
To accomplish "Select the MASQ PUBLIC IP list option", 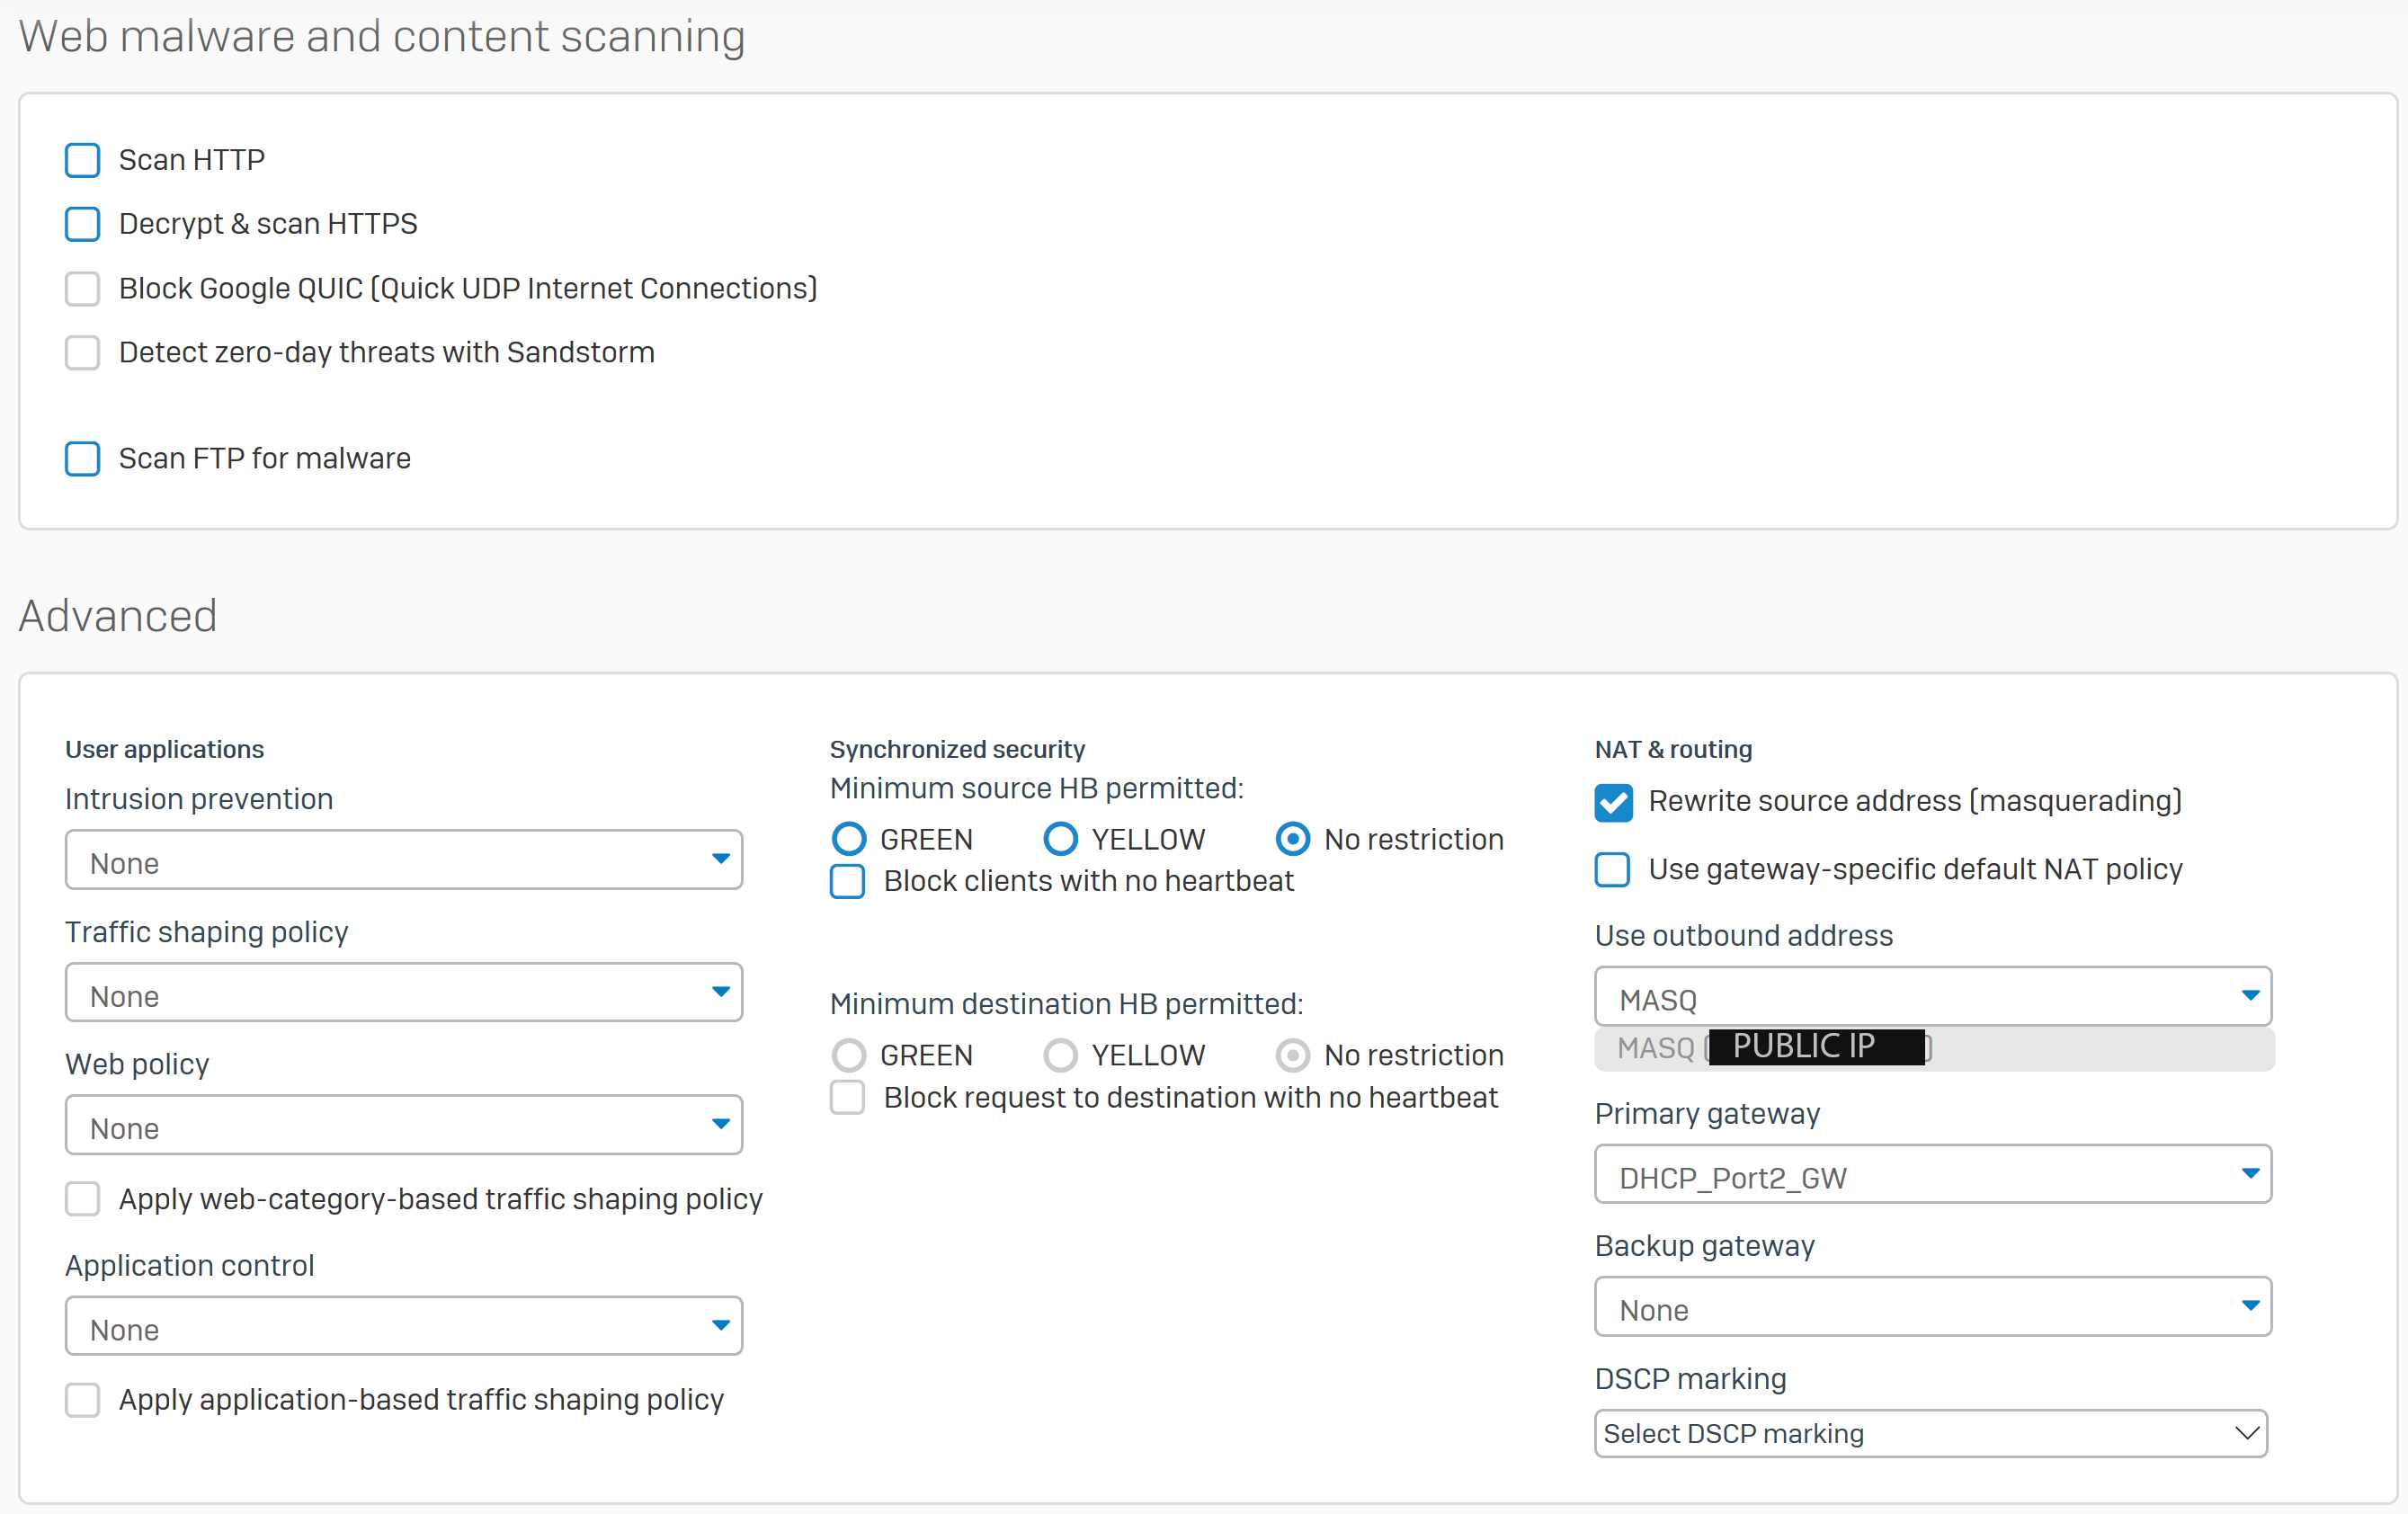I will pos(1935,1049).
